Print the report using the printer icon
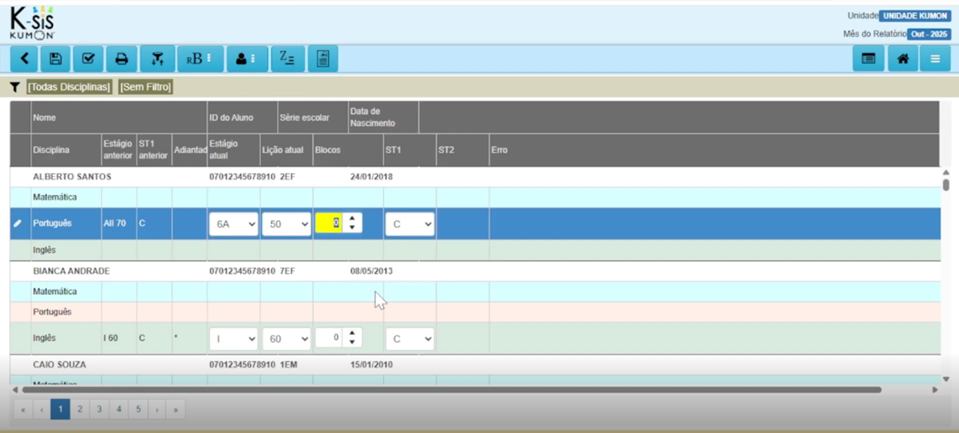The height and width of the screenshot is (433, 959). 121,59
